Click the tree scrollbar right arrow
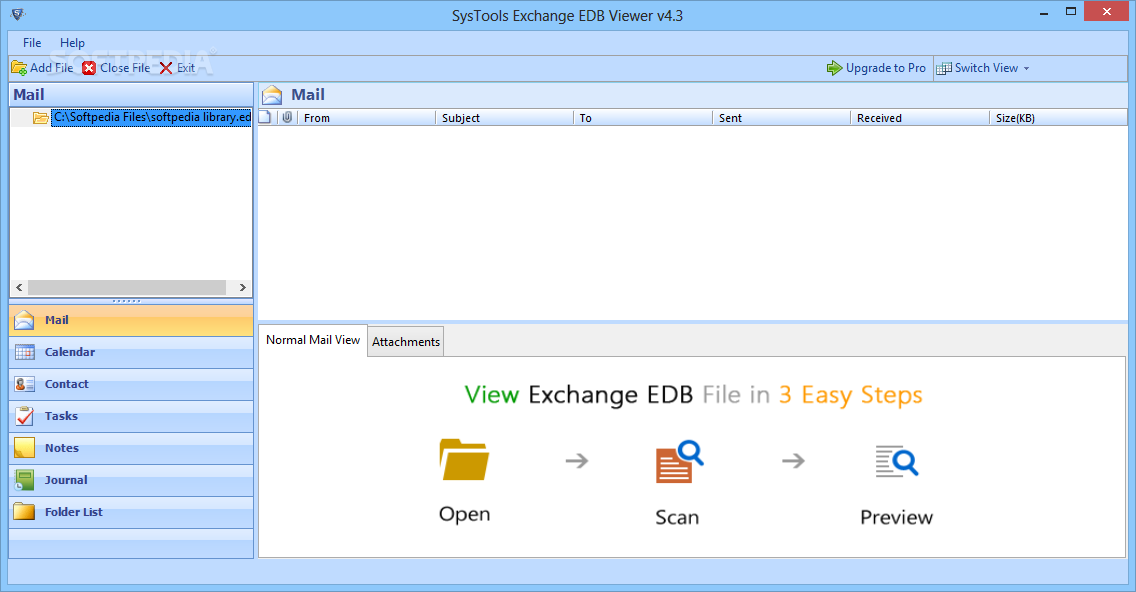Viewport: 1136px width, 592px height. [243, 288]
